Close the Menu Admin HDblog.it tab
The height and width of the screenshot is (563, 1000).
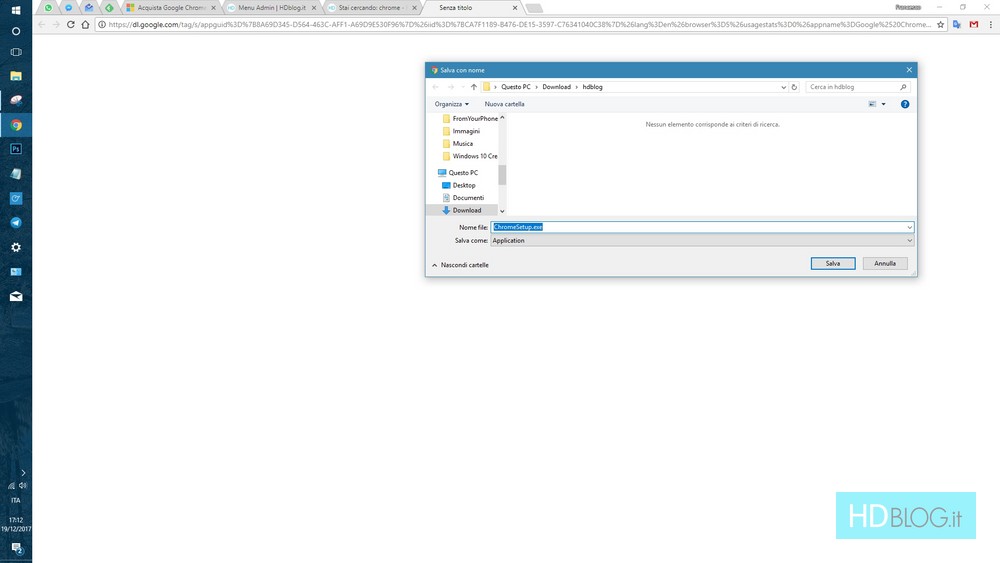point(314,8)
